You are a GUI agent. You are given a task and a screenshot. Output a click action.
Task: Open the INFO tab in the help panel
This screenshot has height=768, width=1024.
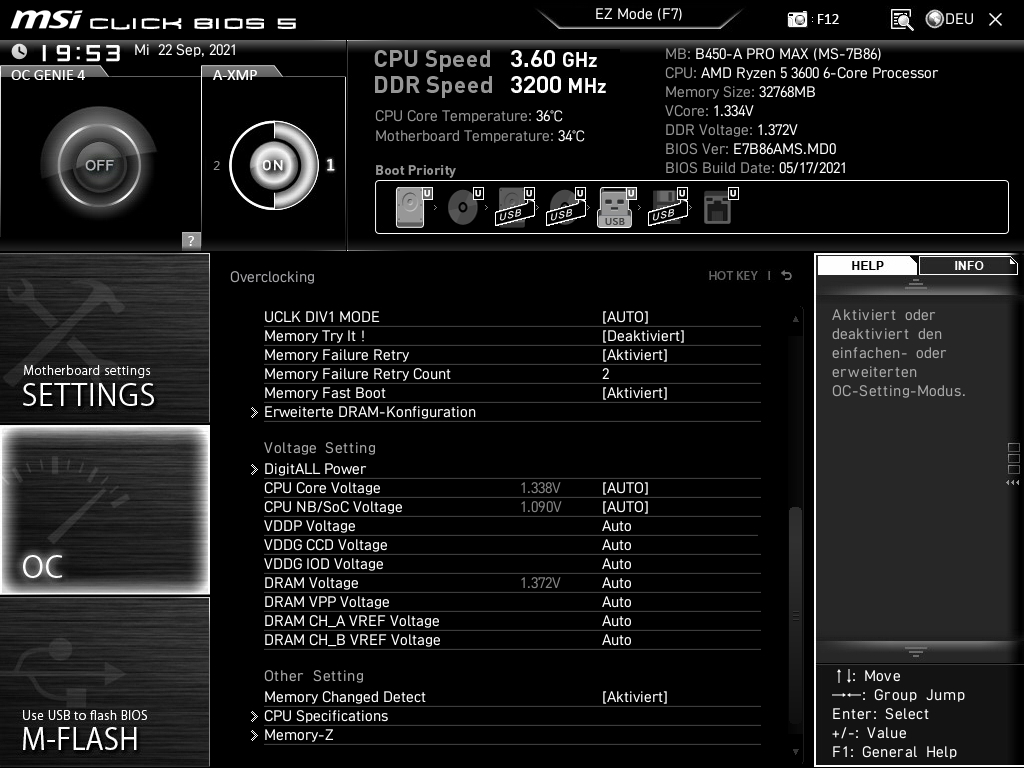[967, 265]
